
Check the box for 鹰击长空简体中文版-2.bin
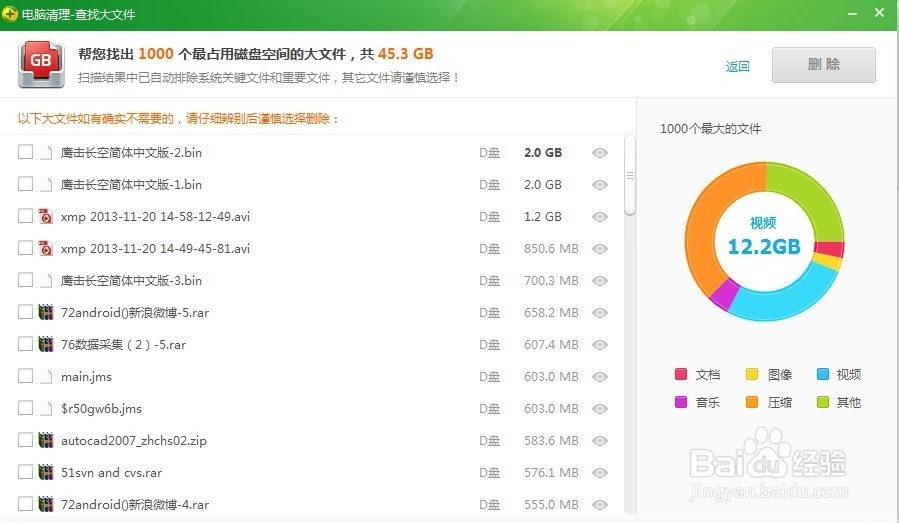pyautogui.click(x=25, y=152)
